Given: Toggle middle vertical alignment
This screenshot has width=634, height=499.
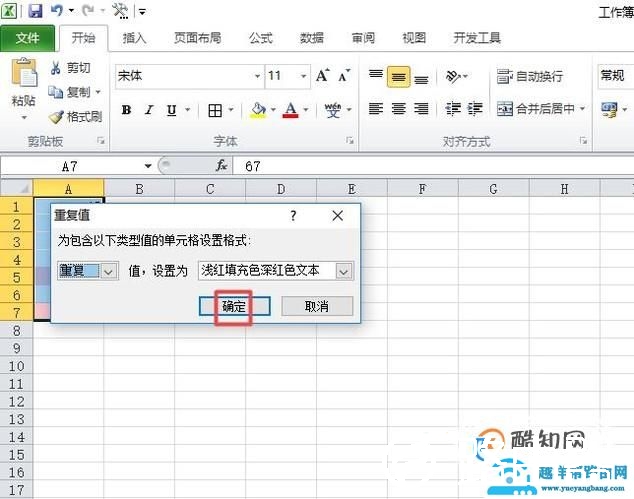Looking at the screenshot, I should tap(399, 77).
